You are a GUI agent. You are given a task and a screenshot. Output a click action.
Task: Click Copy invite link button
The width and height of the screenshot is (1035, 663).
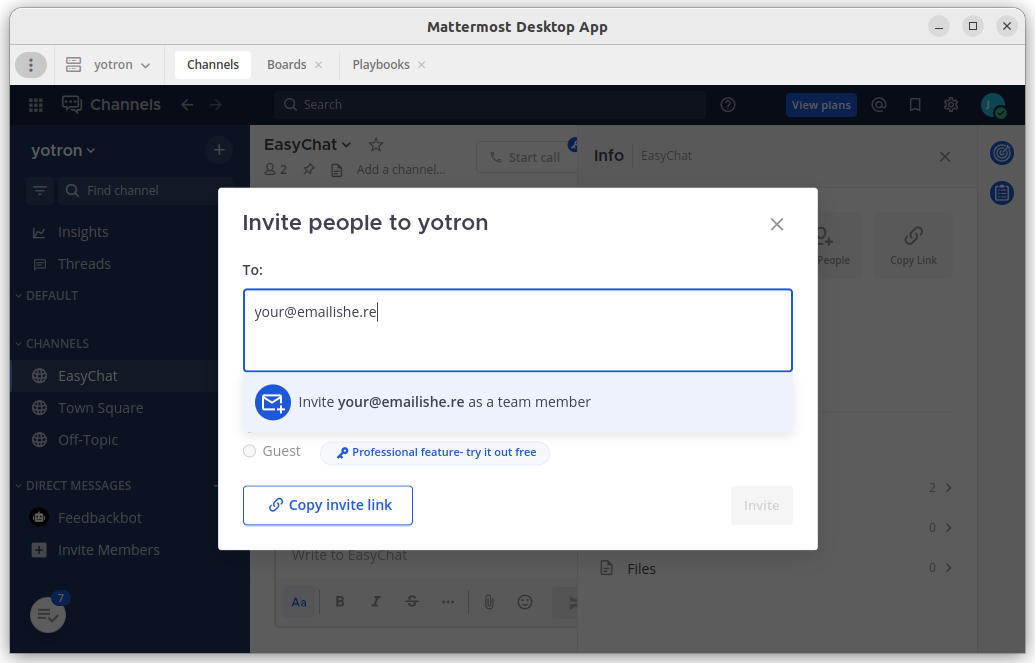pos(328,505)
